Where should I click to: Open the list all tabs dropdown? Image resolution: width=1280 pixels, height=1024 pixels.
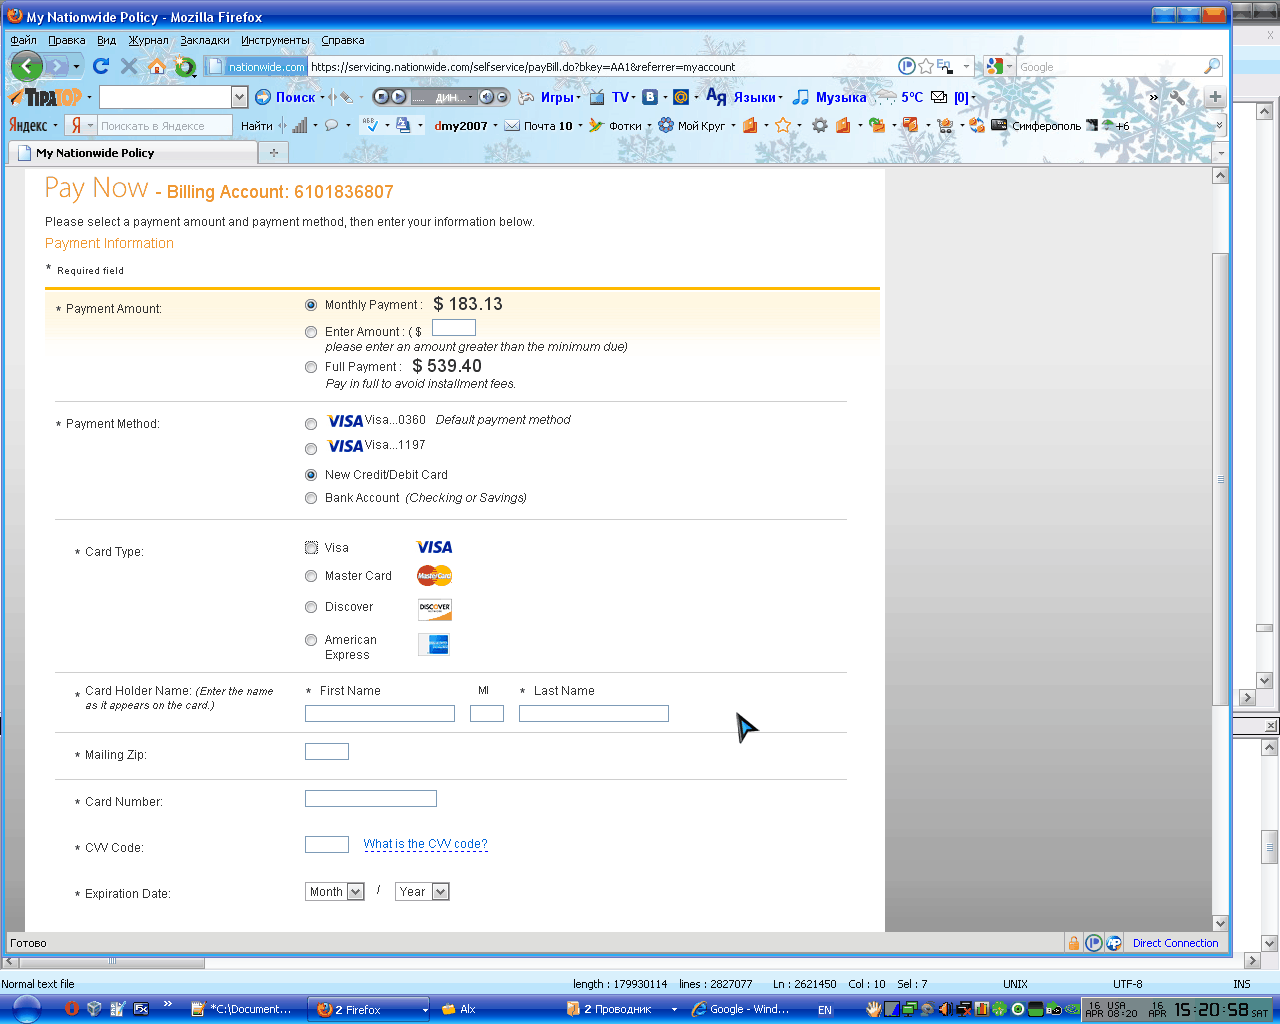pyautogui.click(x=1219, y=153)
